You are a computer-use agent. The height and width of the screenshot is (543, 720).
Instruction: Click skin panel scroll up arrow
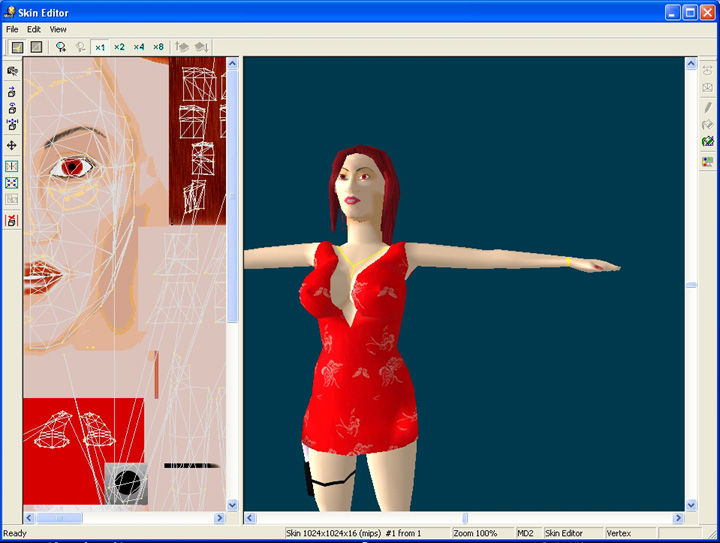[x=232, y=63]
